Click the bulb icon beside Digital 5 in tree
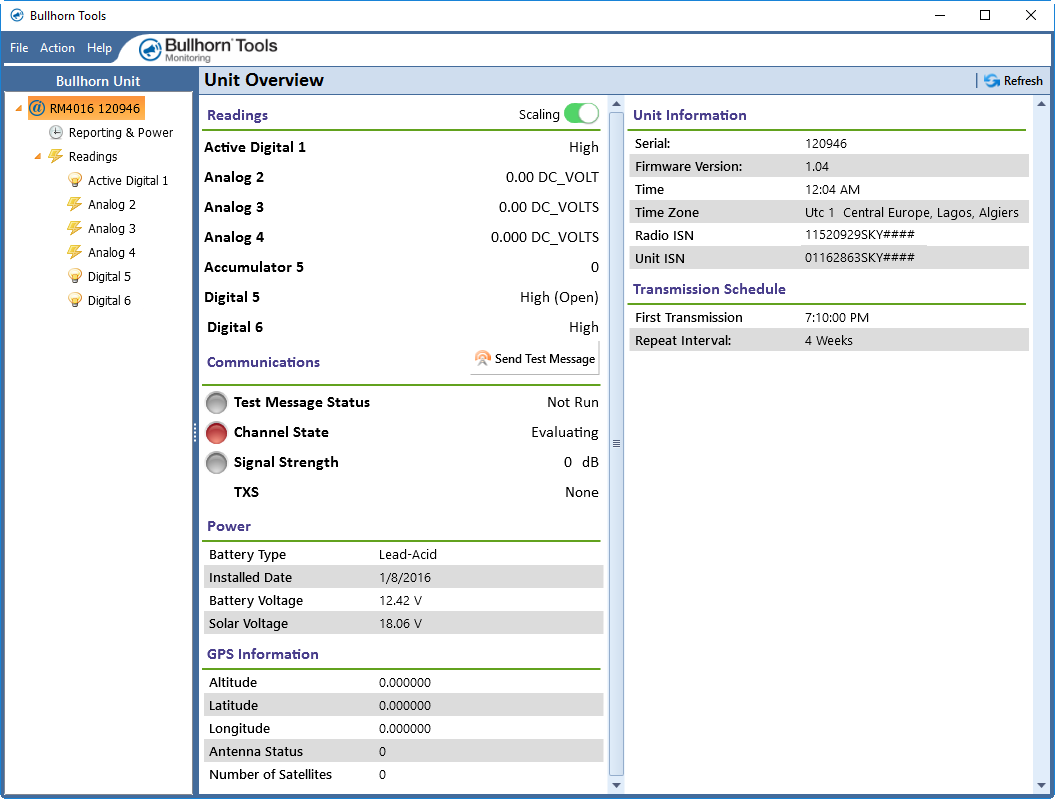1055x799 pixels. pos(75,276)
